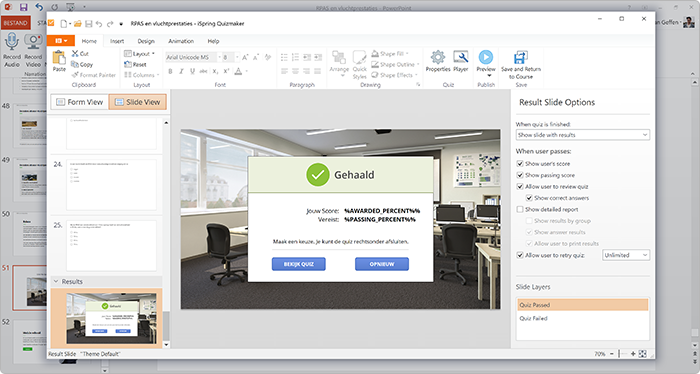Switch to the Insert ribbon tab
This screenshot has width=700, height=374.
pyautogui.click(x=117, y=41)
